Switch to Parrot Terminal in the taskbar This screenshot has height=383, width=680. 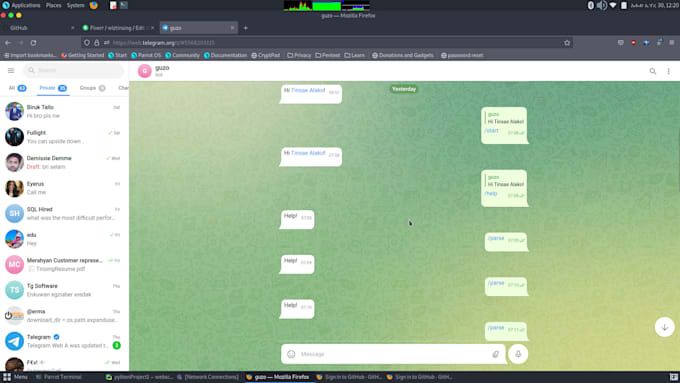pos(59,377)
